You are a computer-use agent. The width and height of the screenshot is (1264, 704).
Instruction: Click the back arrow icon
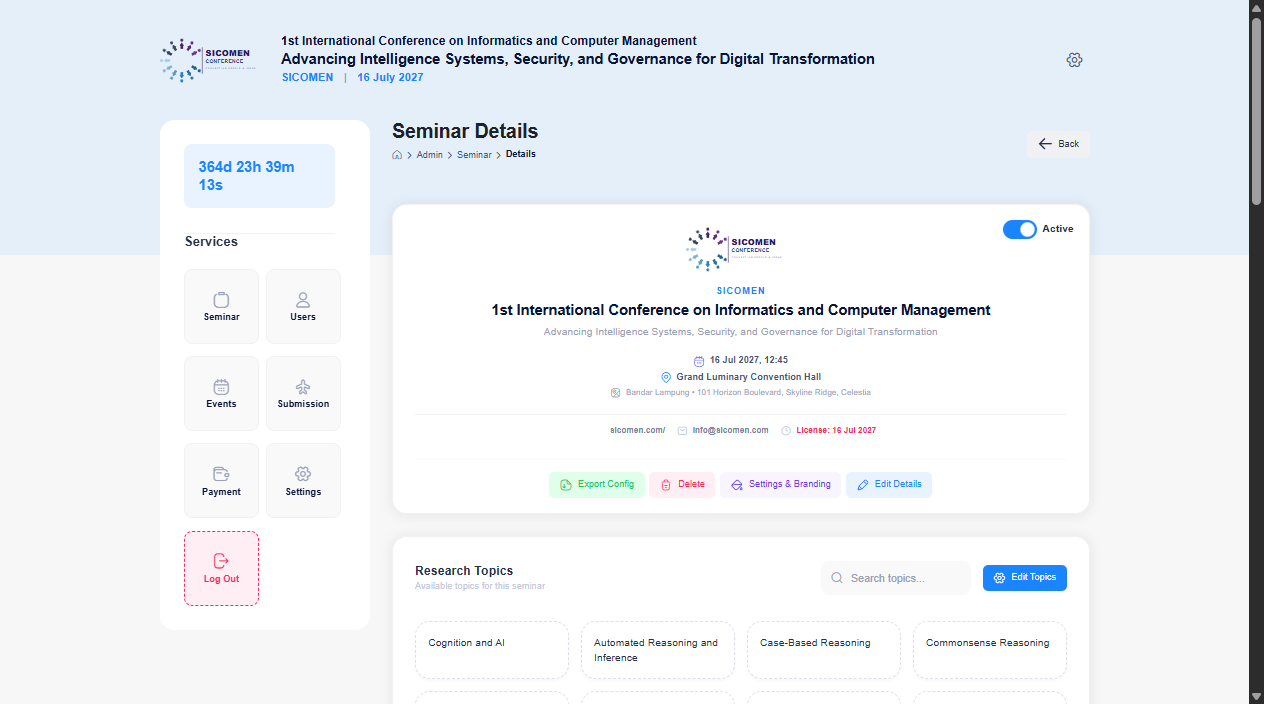pyautogui.click(x=1045, y=144)
